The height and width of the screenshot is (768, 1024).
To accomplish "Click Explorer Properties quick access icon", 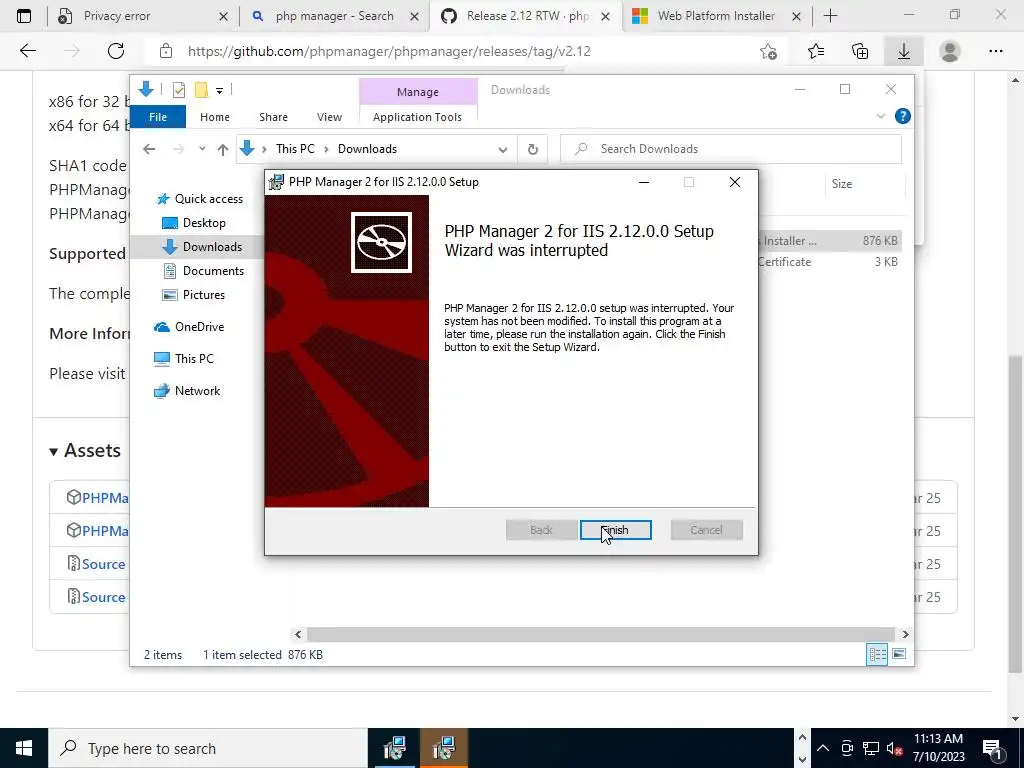I will 178,90.
